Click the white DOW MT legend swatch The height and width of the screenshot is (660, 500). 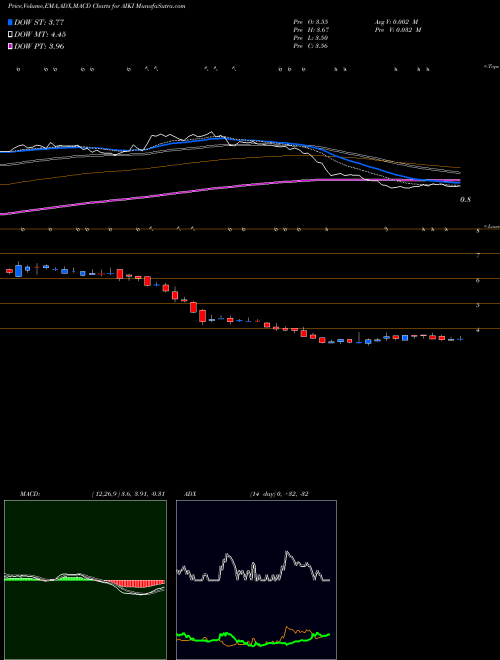pos(10,35)
